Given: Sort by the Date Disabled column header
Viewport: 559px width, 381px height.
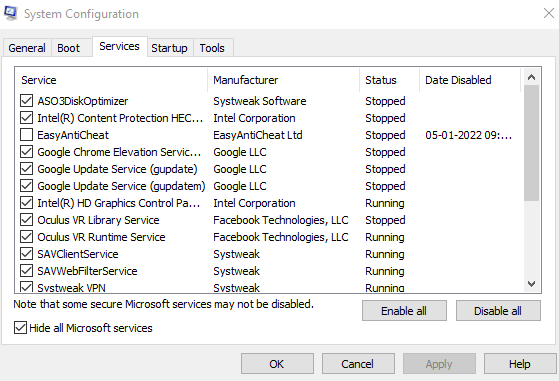Looking at the screenshot, I should point(470,80).
